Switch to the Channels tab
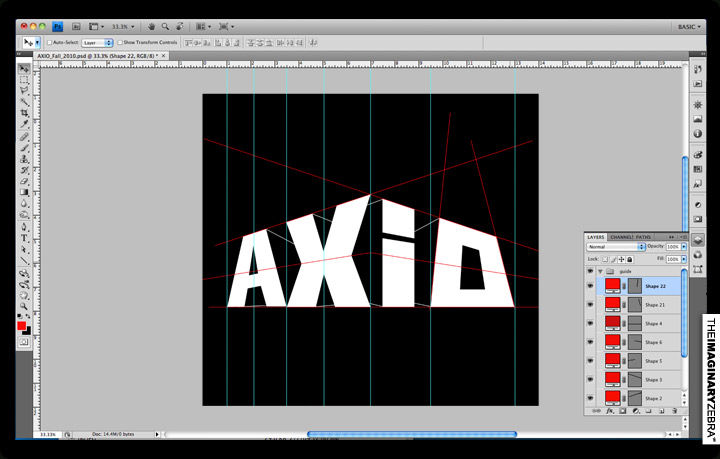 [621, 236]
